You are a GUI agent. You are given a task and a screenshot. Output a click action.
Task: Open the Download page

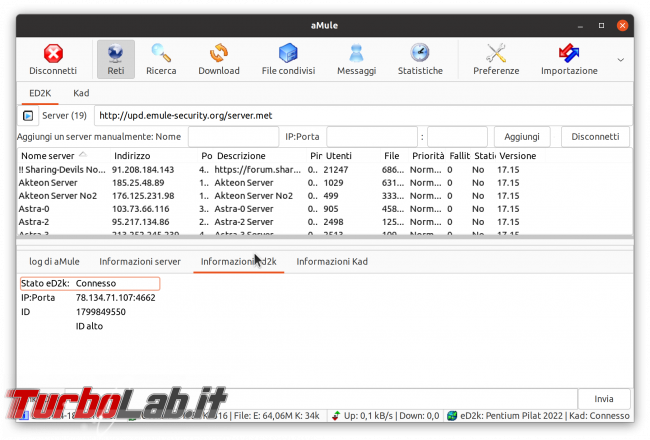[x=218, y=59]
